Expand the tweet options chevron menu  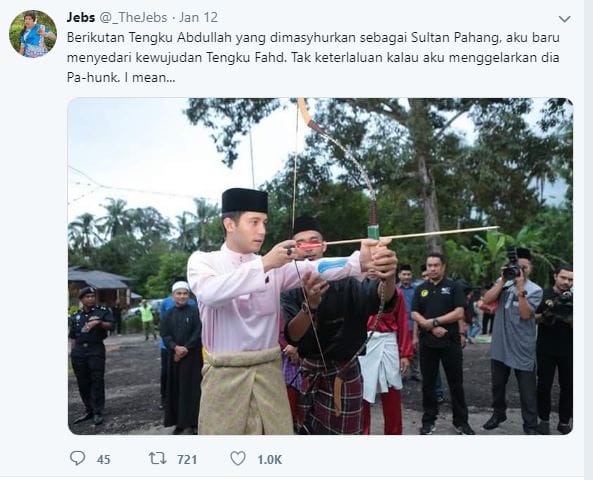point(564,19)
